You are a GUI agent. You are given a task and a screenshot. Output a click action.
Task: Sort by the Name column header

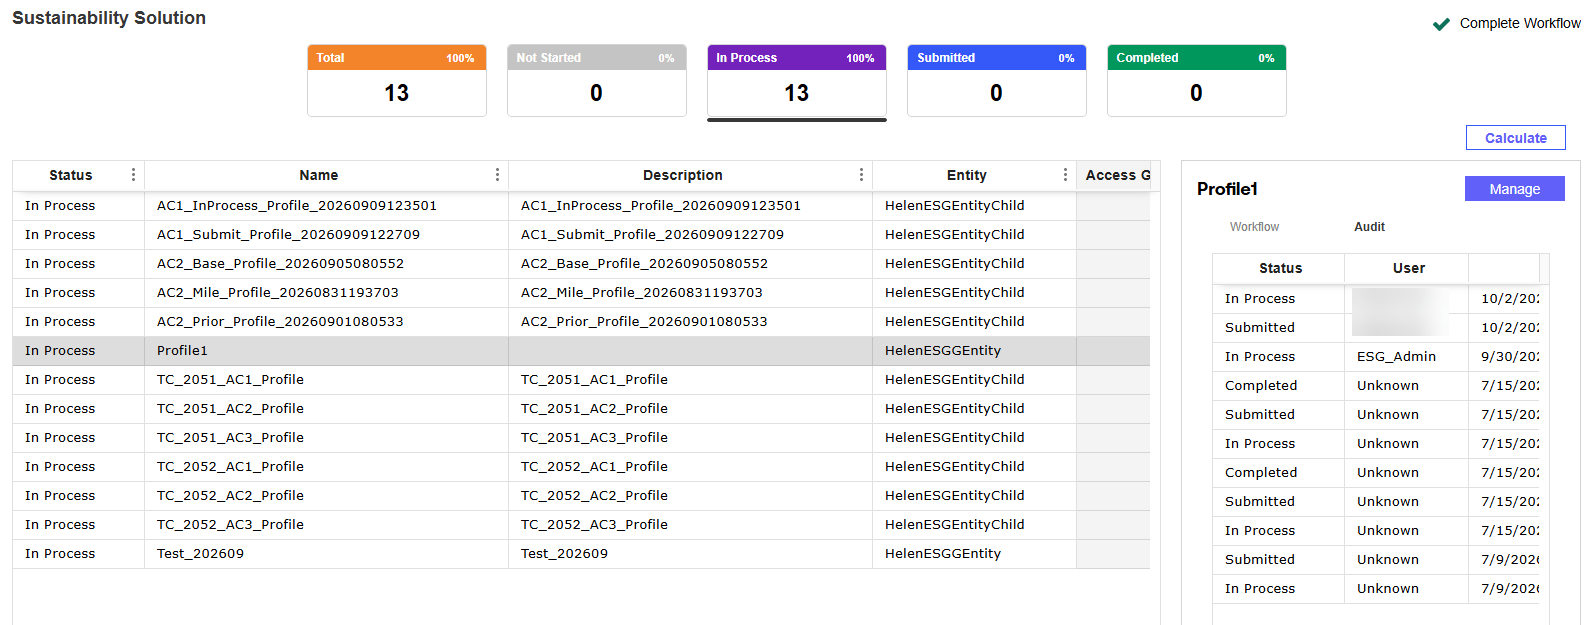(318, 175)
